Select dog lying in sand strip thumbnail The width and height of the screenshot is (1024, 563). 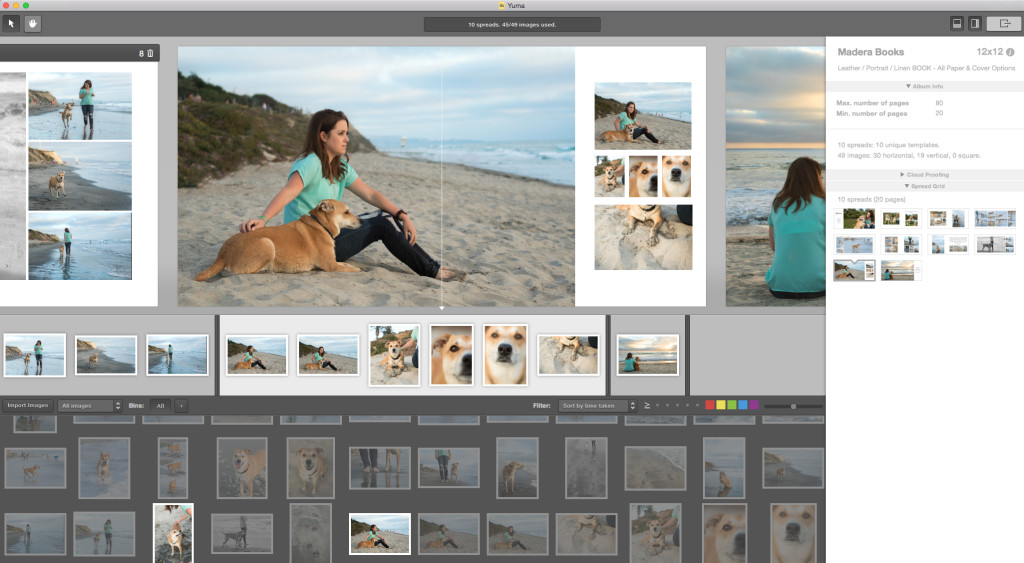(x=568, y=355)
